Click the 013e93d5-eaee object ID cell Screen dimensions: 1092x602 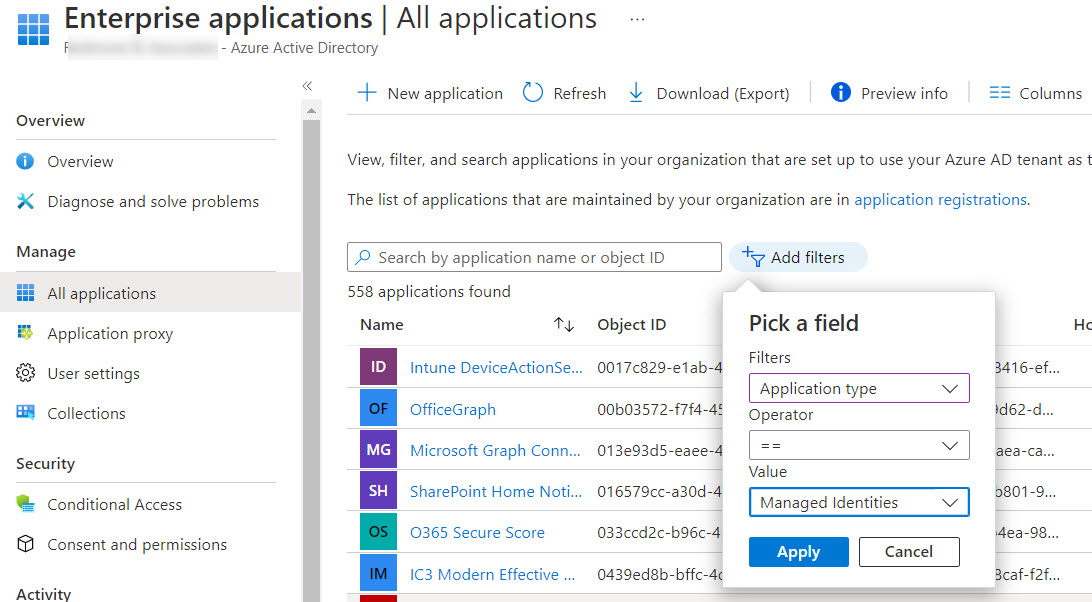tap(660, 450)
